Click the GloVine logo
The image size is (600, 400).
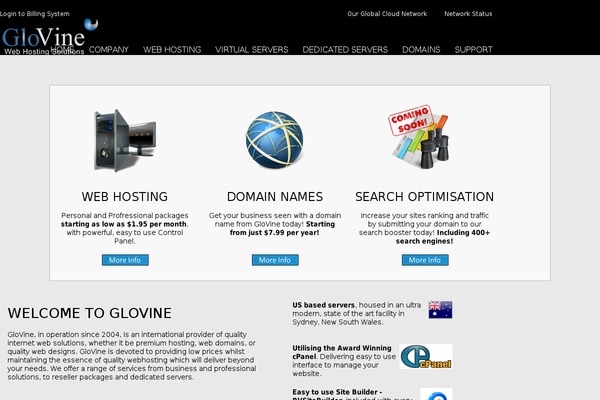pos(50,37)
